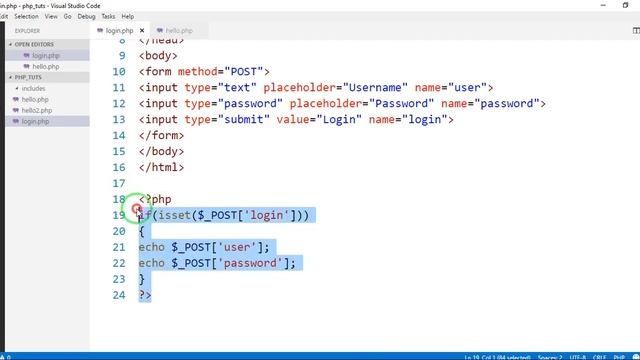Viewport: 640px width, 360px height.
Task: Minimize the Visual Studio Code window
Action: click(603, 5)
